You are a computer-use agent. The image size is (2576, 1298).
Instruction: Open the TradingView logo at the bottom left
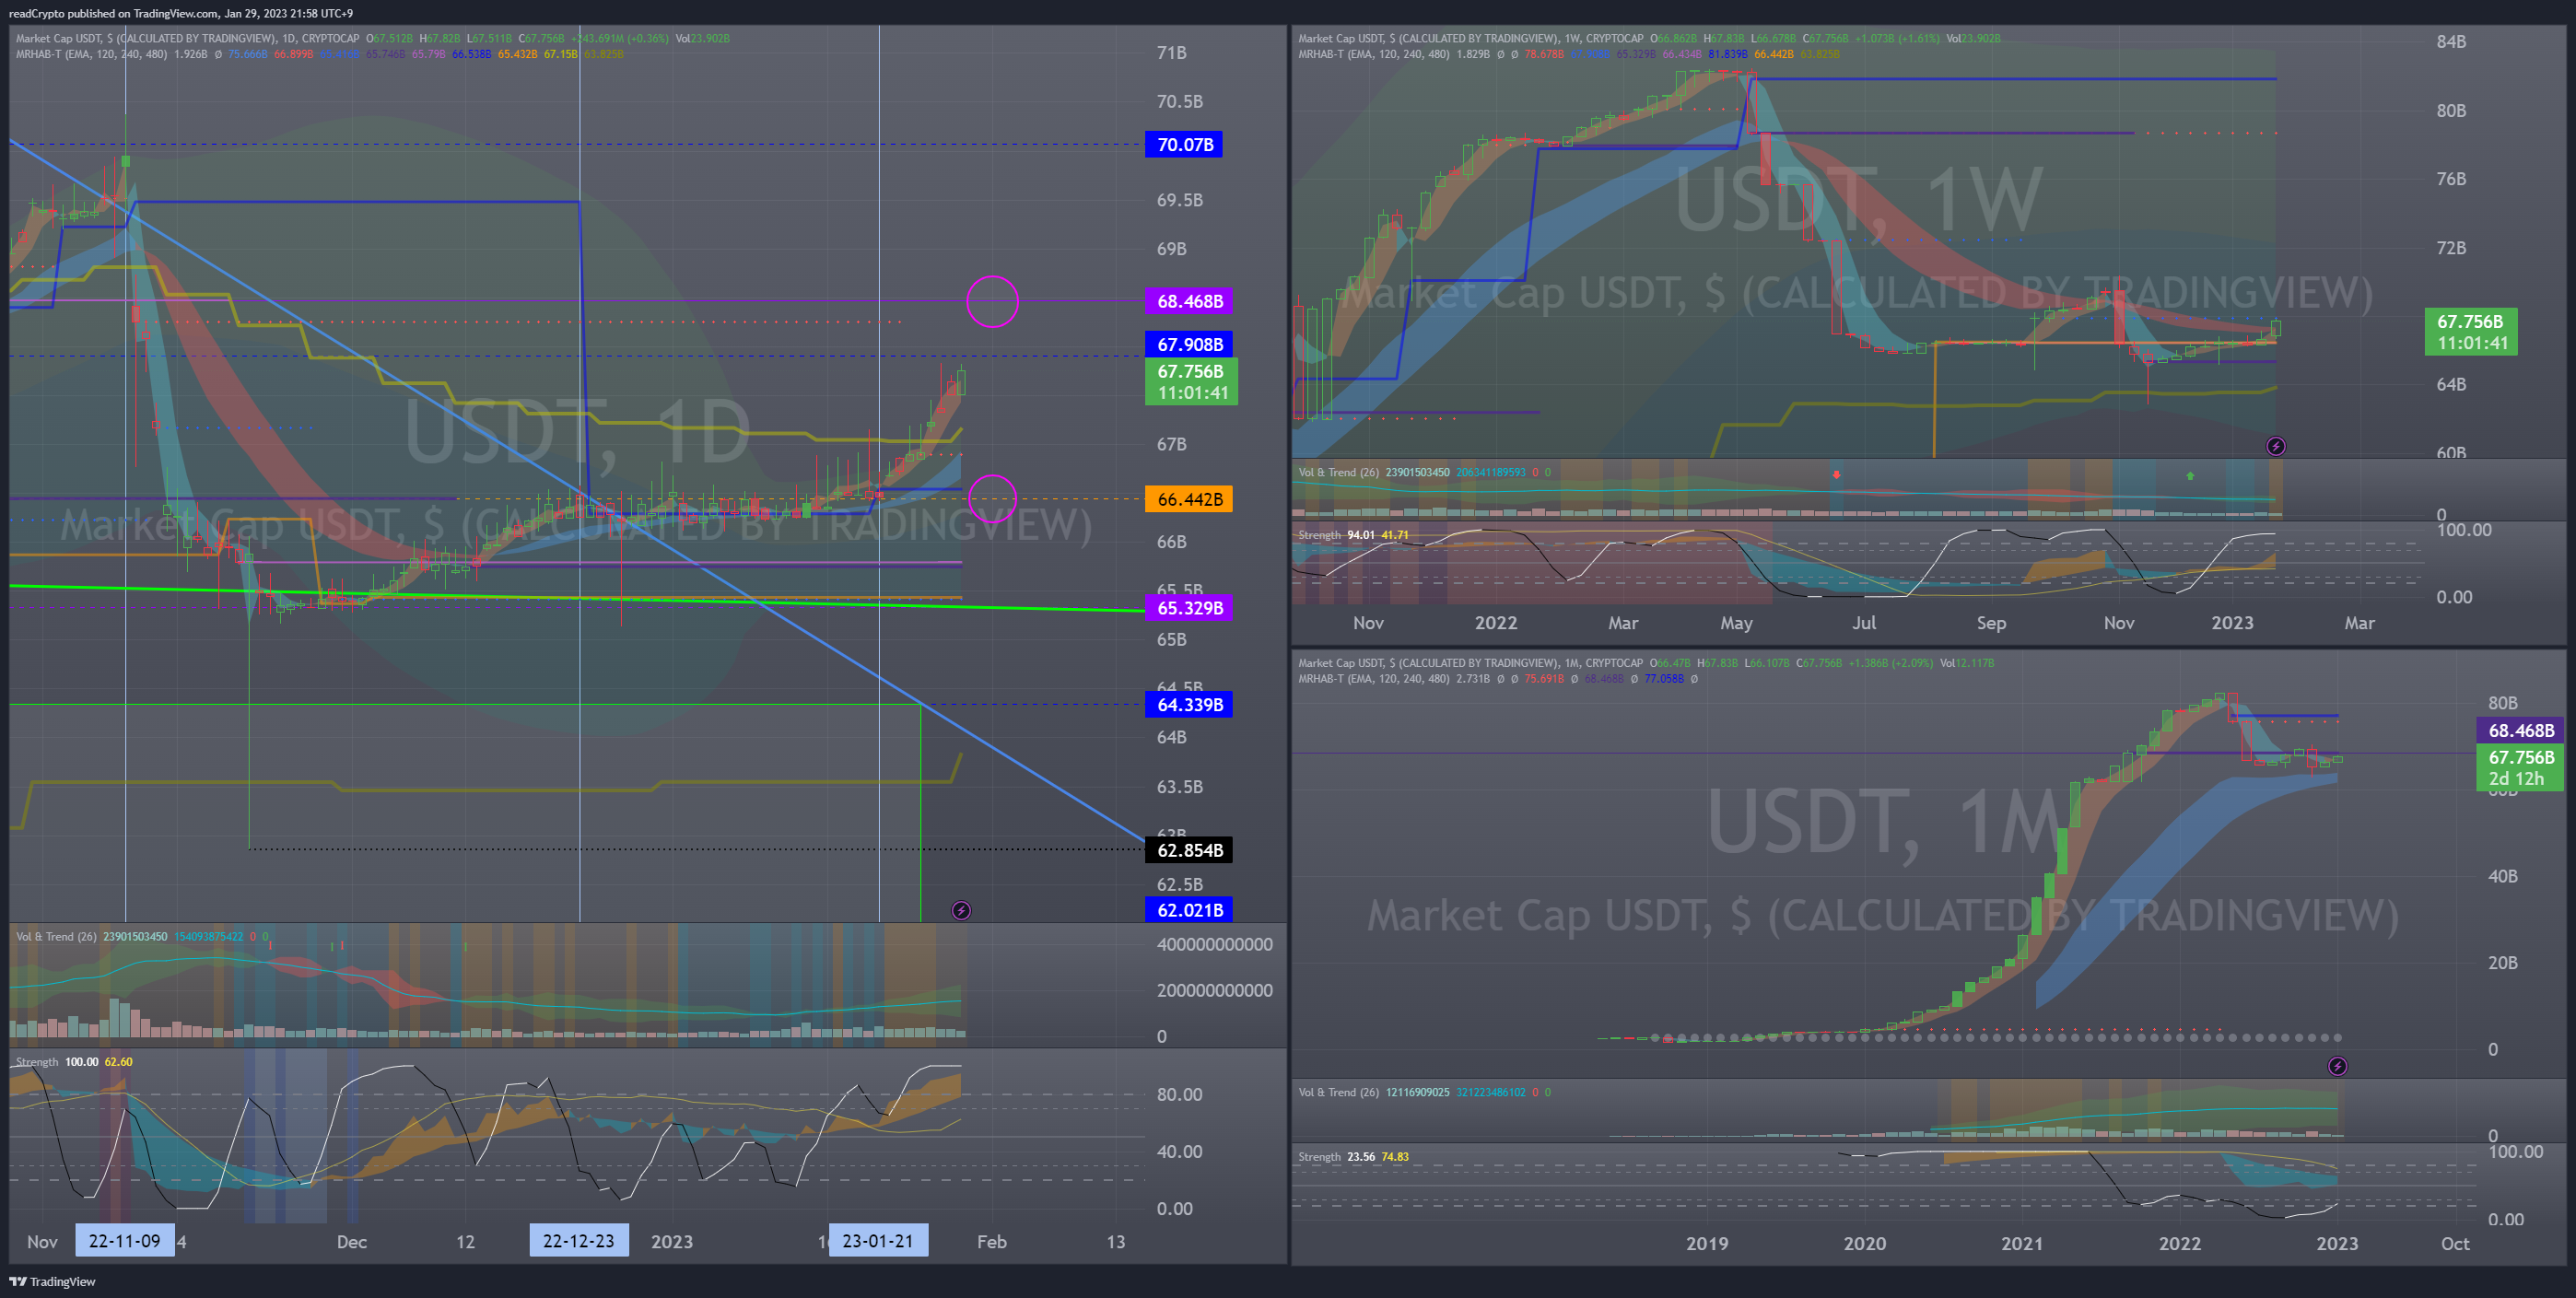[52, 1281]
